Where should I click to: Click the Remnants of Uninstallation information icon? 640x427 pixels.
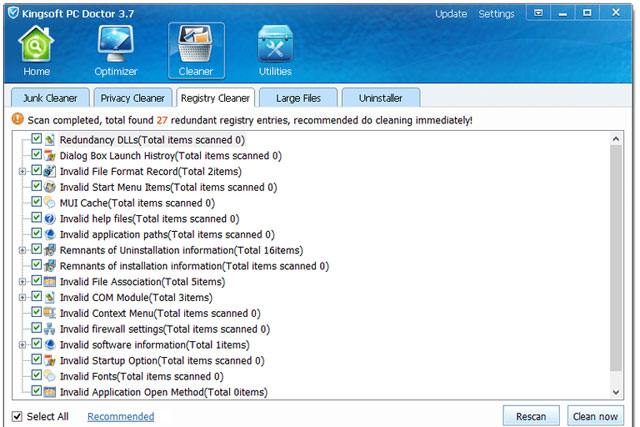tap(49, 250)
